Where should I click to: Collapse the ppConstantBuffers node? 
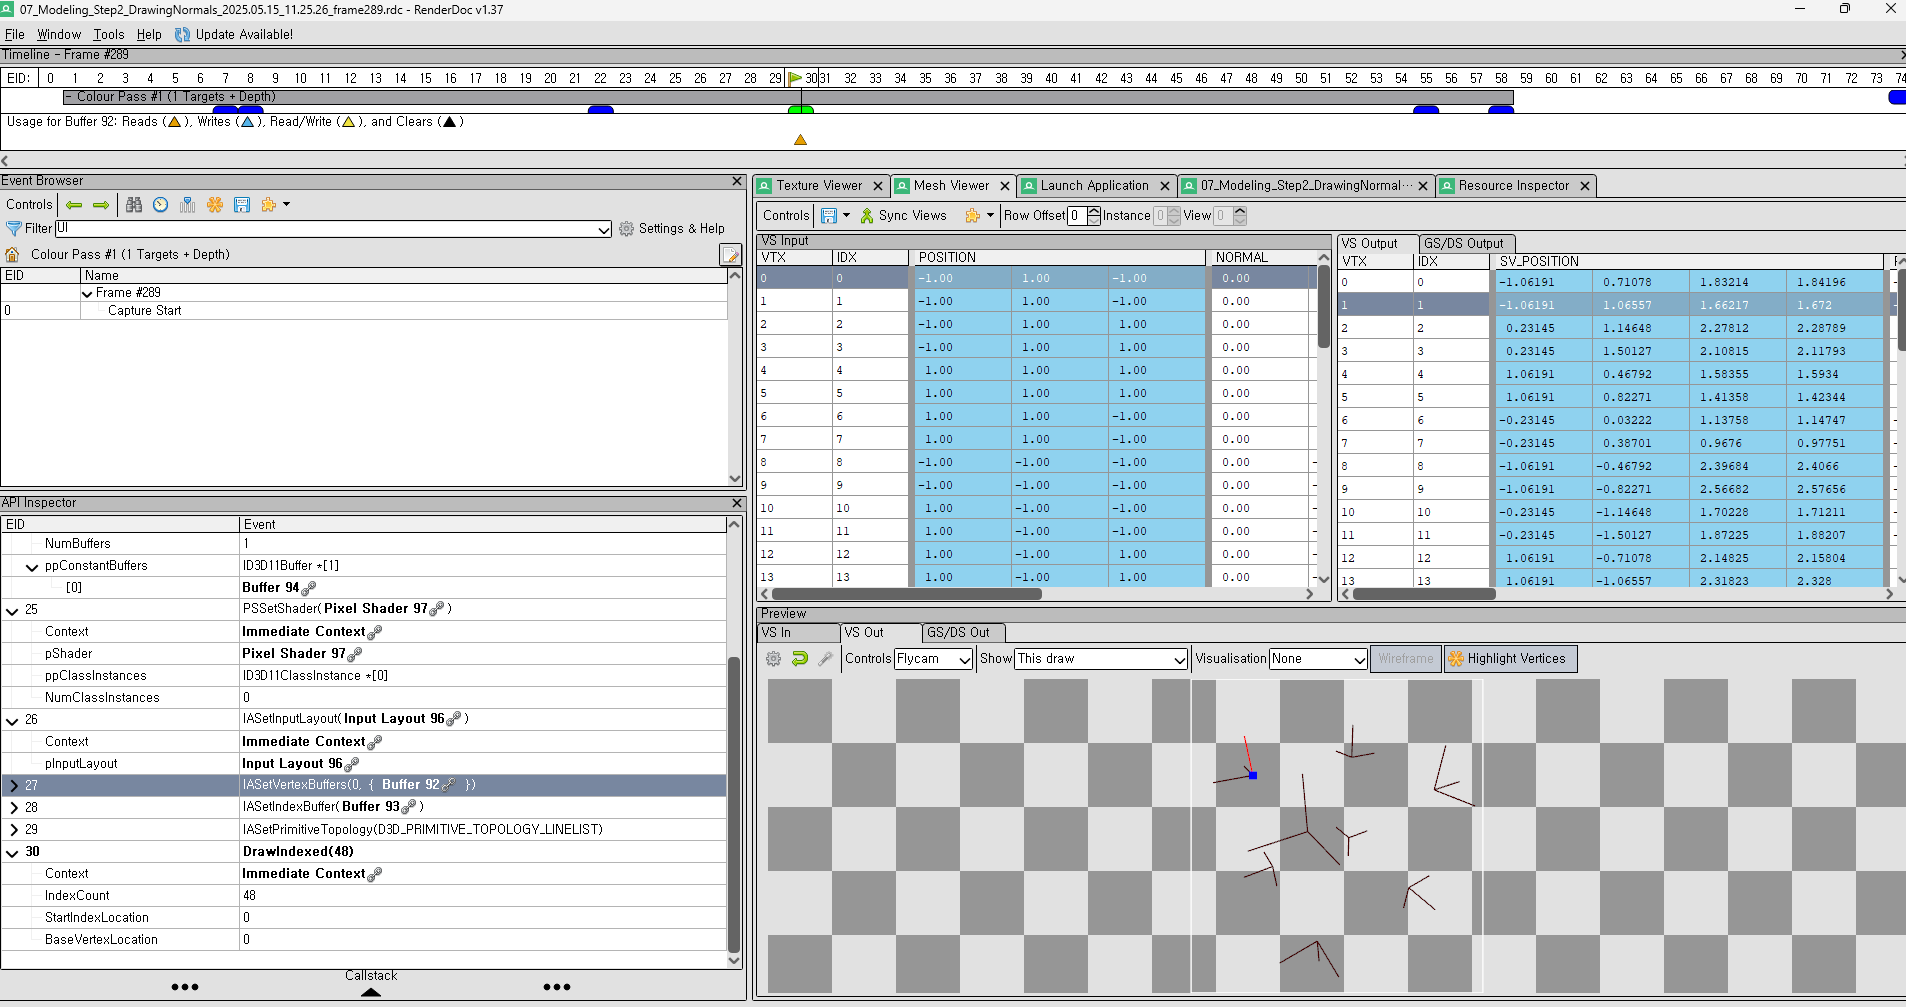pyautogui.click(x=32, y=567)
